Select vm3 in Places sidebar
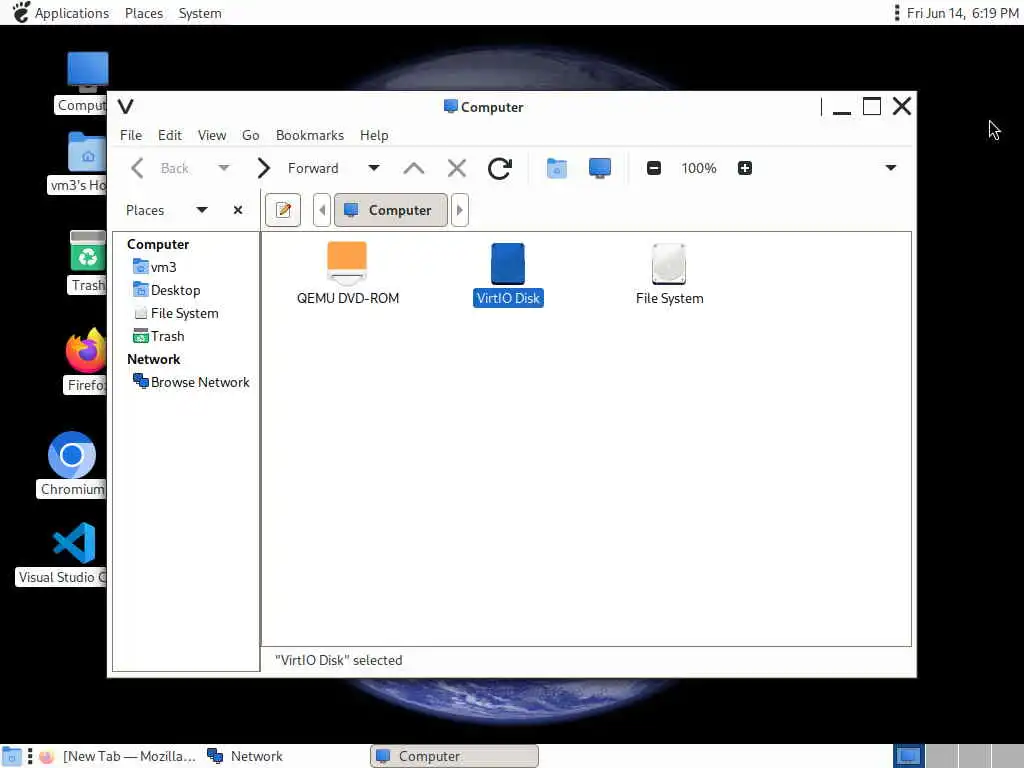 point(163,267)
